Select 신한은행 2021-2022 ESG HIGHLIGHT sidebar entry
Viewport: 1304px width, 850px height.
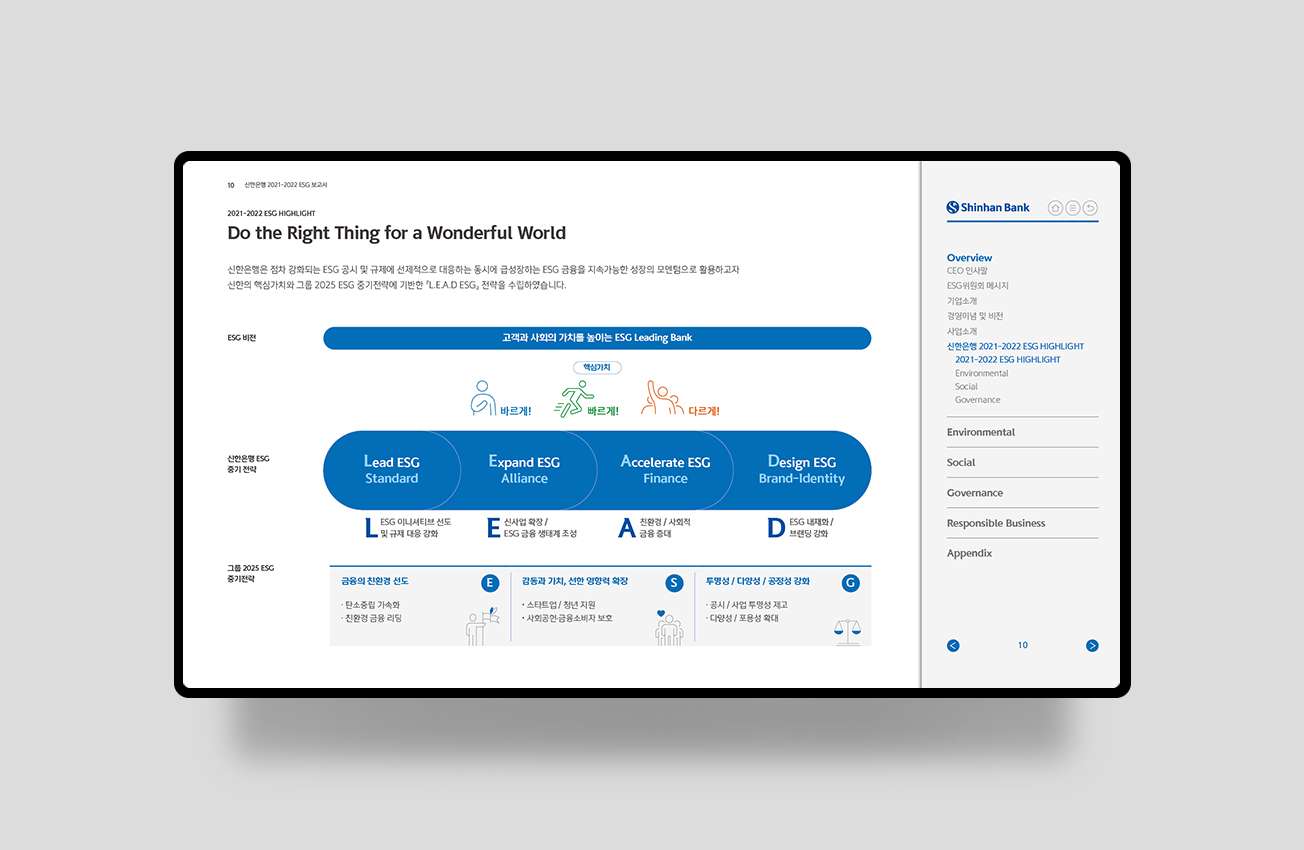(x=1015, y=346)
